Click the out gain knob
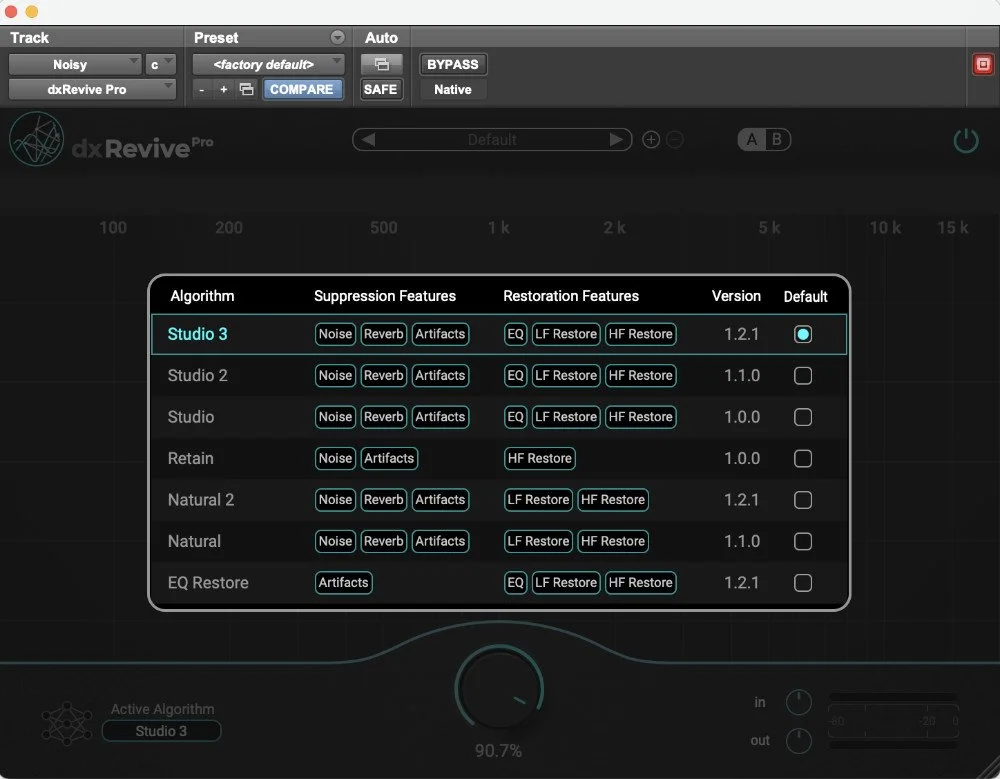The height and width of the screenshot is (779, 1000). point(798,741)
